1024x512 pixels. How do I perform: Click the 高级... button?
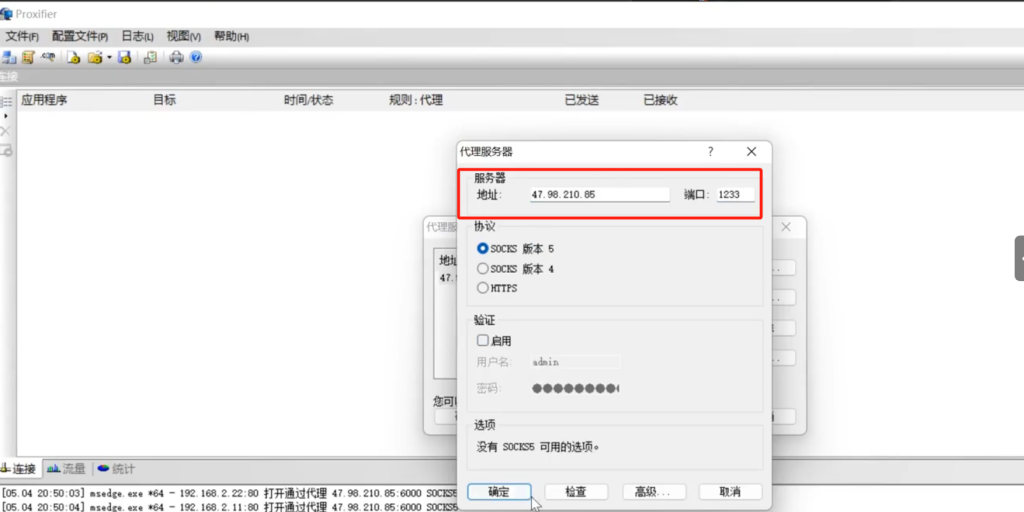pyautogui.click(x=654, y=492)
